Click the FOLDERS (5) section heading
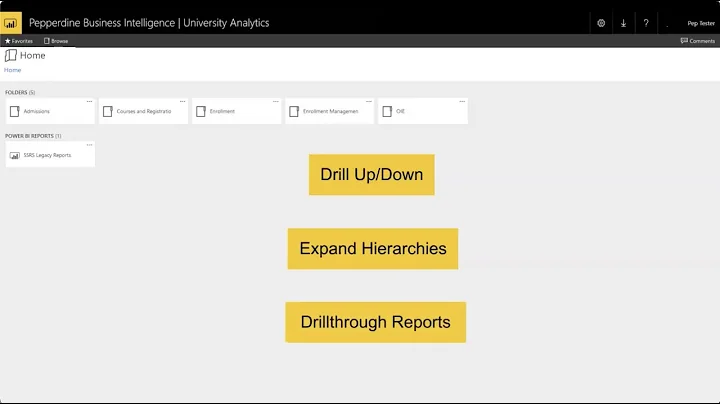This screenshot has height=404, width=720. (20, 92)
